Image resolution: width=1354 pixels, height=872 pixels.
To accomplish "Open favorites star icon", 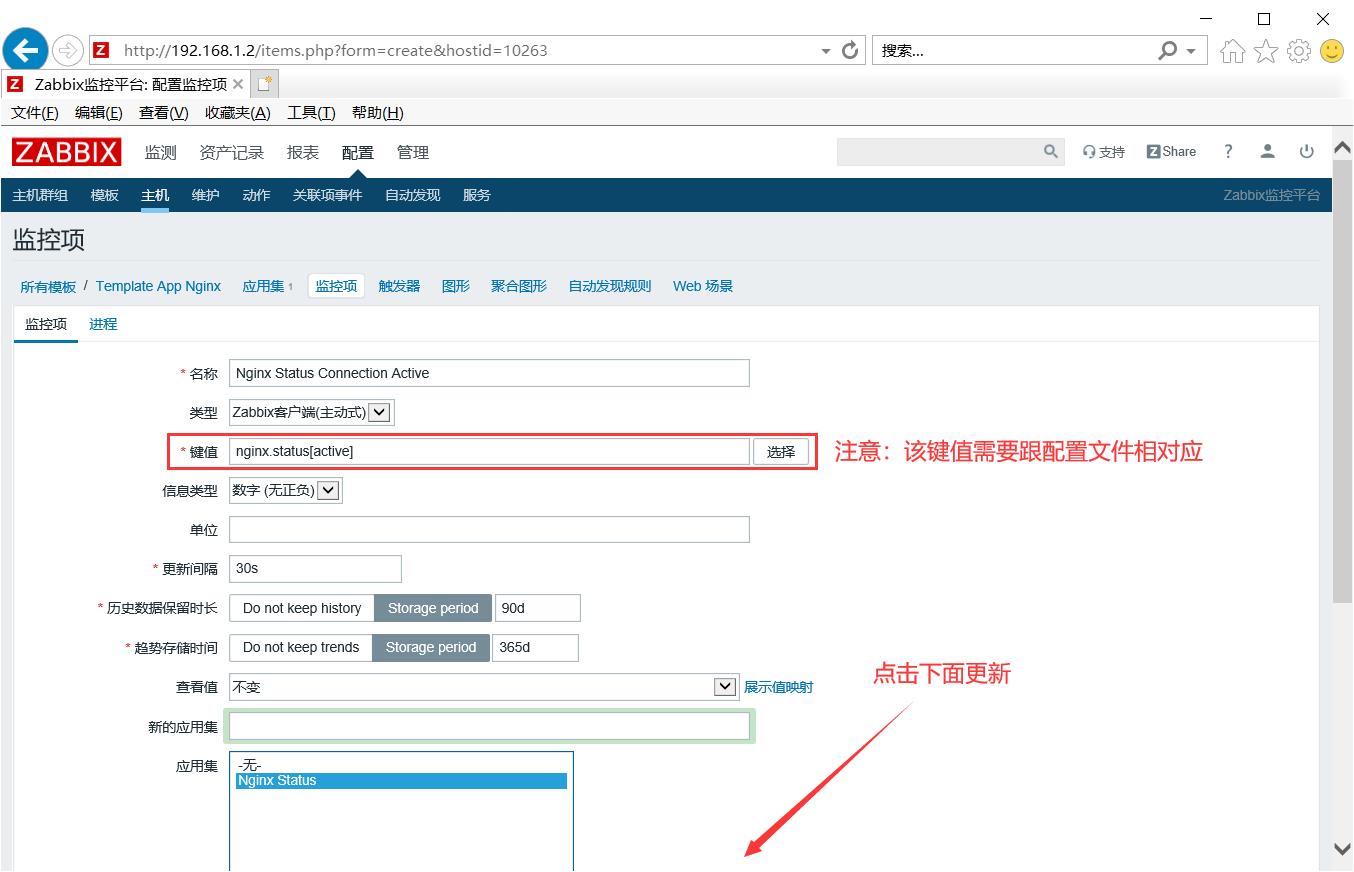I will tap(1266, 51).
